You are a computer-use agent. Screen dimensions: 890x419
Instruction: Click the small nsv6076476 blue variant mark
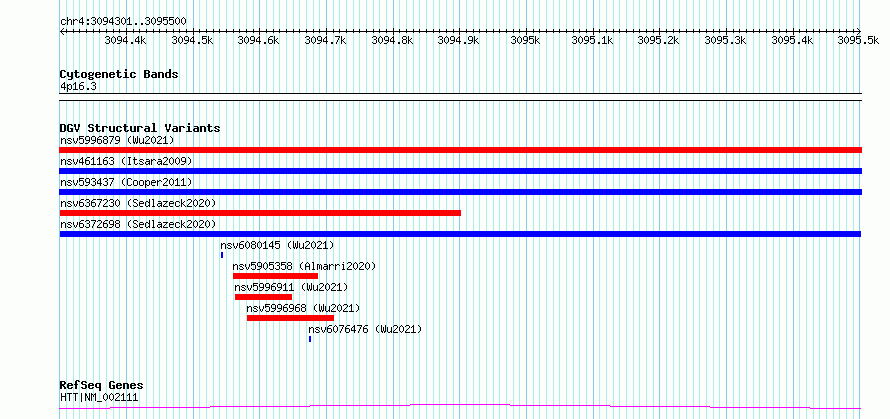pos(310,339)
